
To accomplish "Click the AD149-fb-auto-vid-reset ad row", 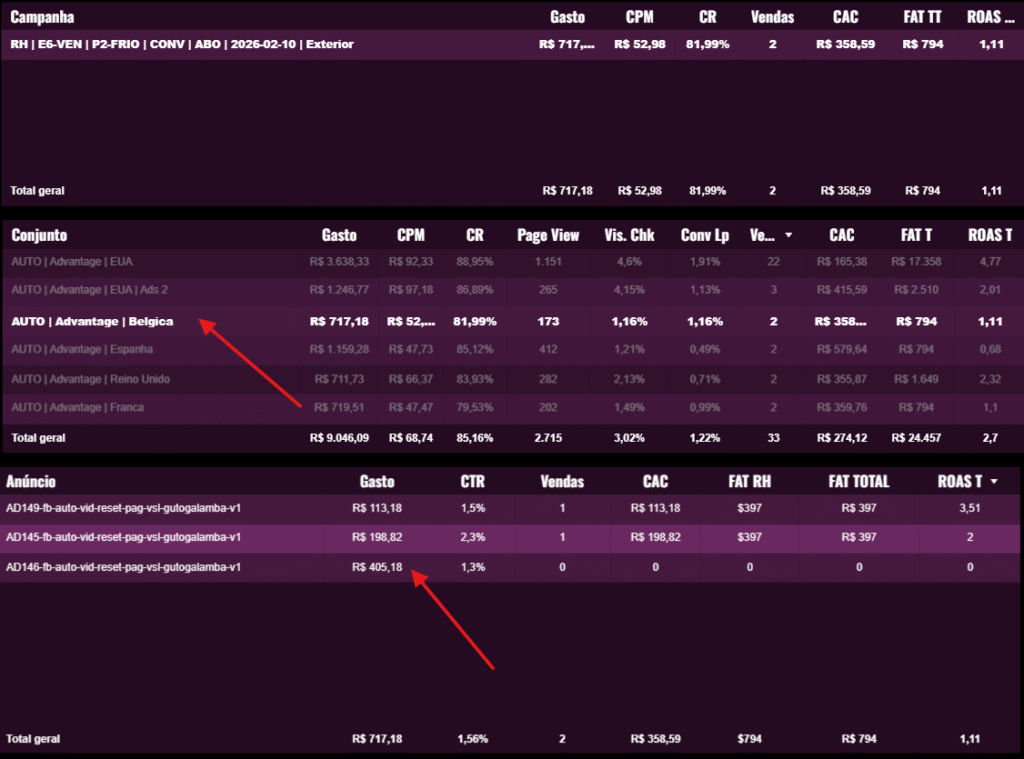I will [x=123, y=508].
